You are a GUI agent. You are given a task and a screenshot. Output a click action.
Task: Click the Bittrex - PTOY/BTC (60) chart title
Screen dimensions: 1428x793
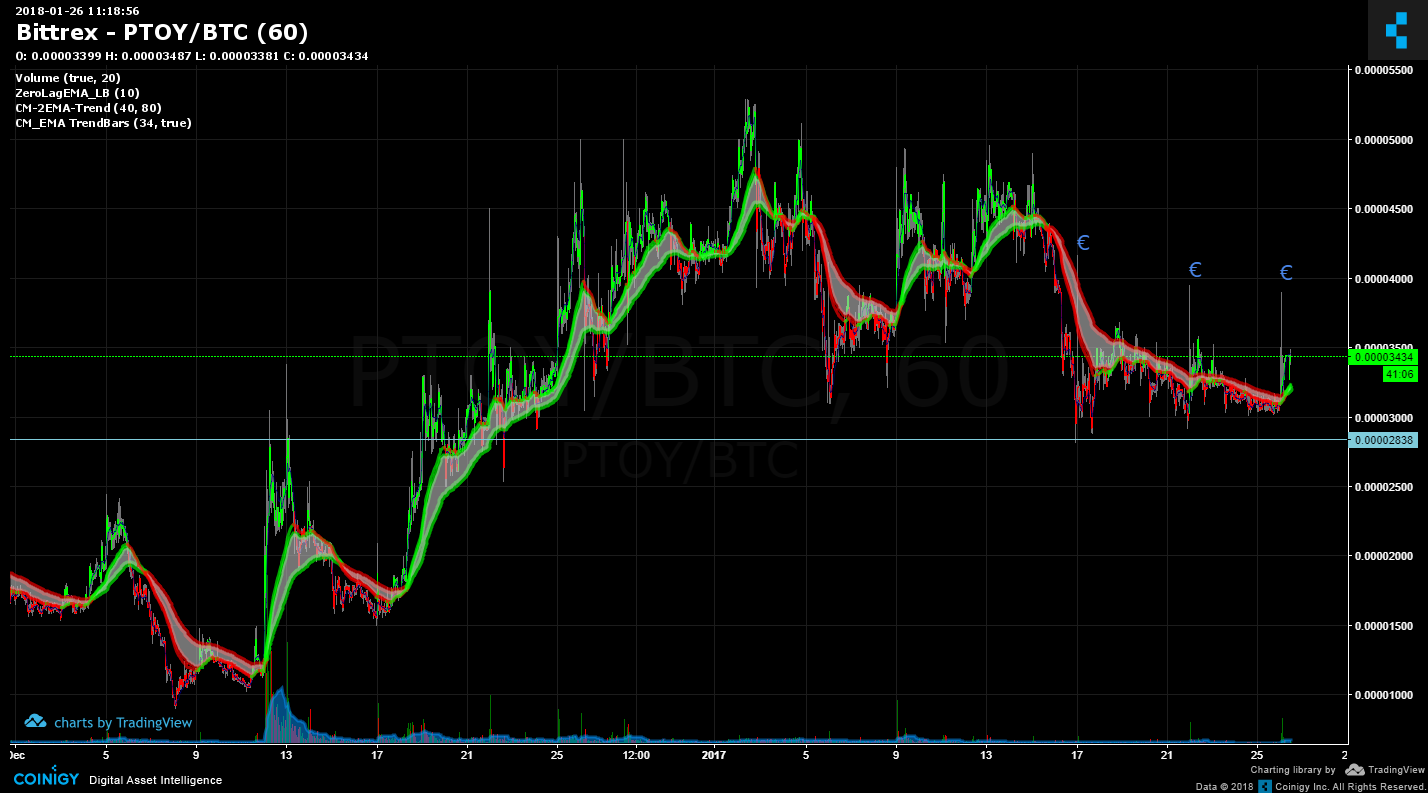click(162, 33)
